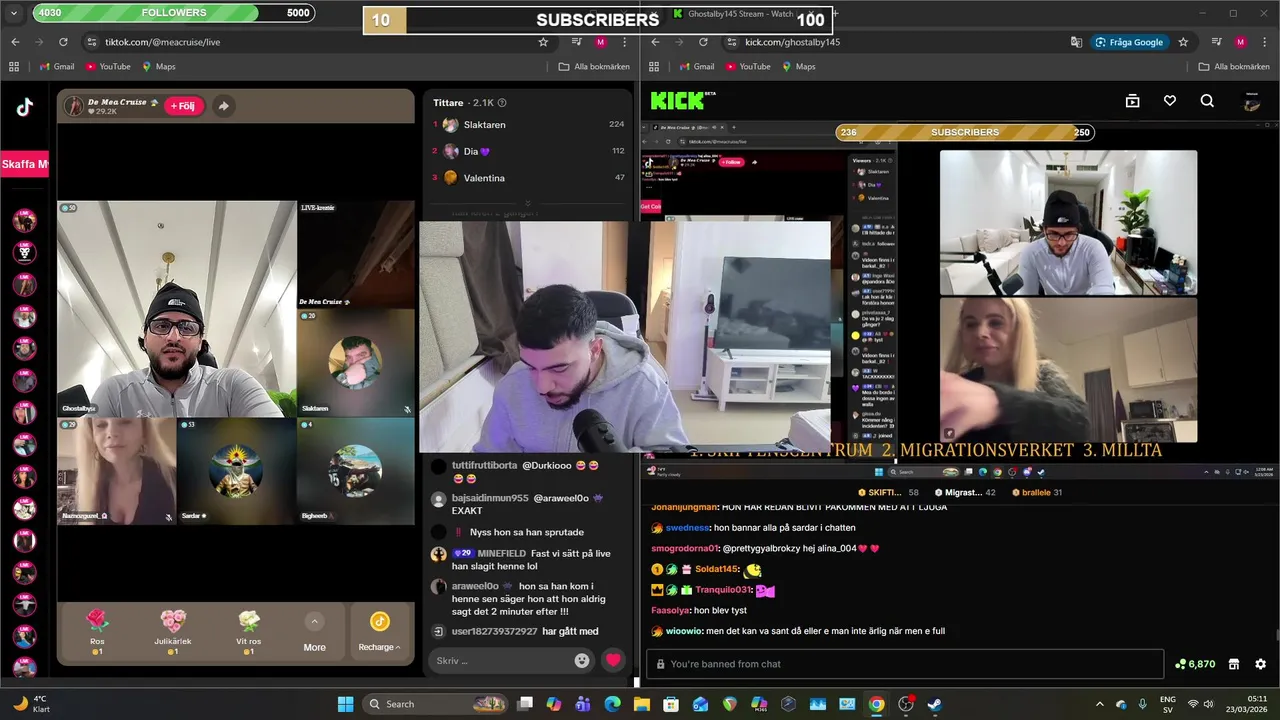Tap the red heart like button
Viewport: 1280px width, 720px height.
[614, 660]
